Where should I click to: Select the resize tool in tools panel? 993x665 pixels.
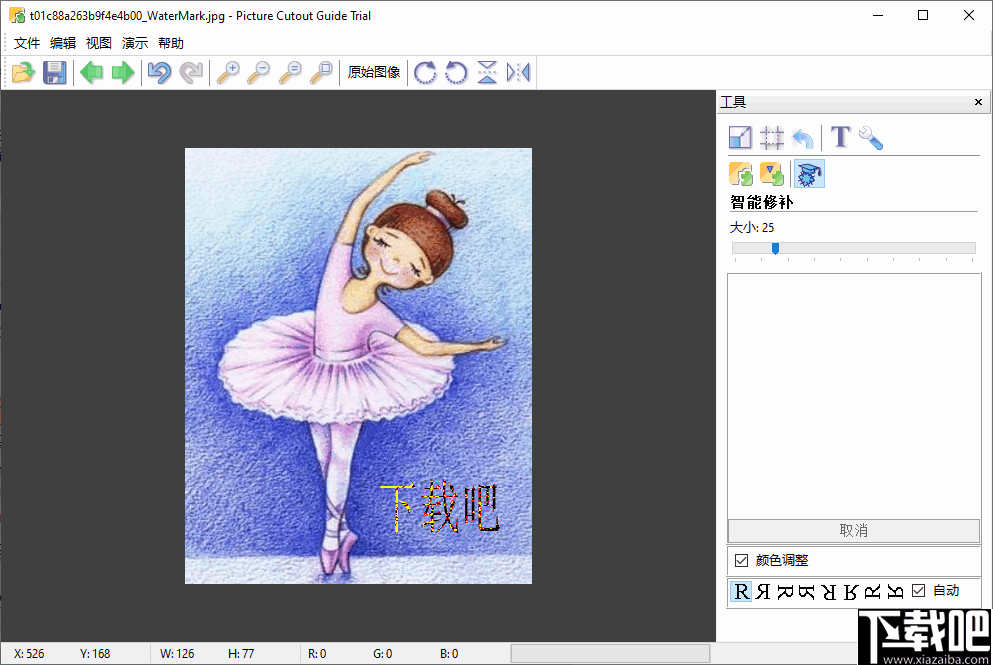coord(740,137)
